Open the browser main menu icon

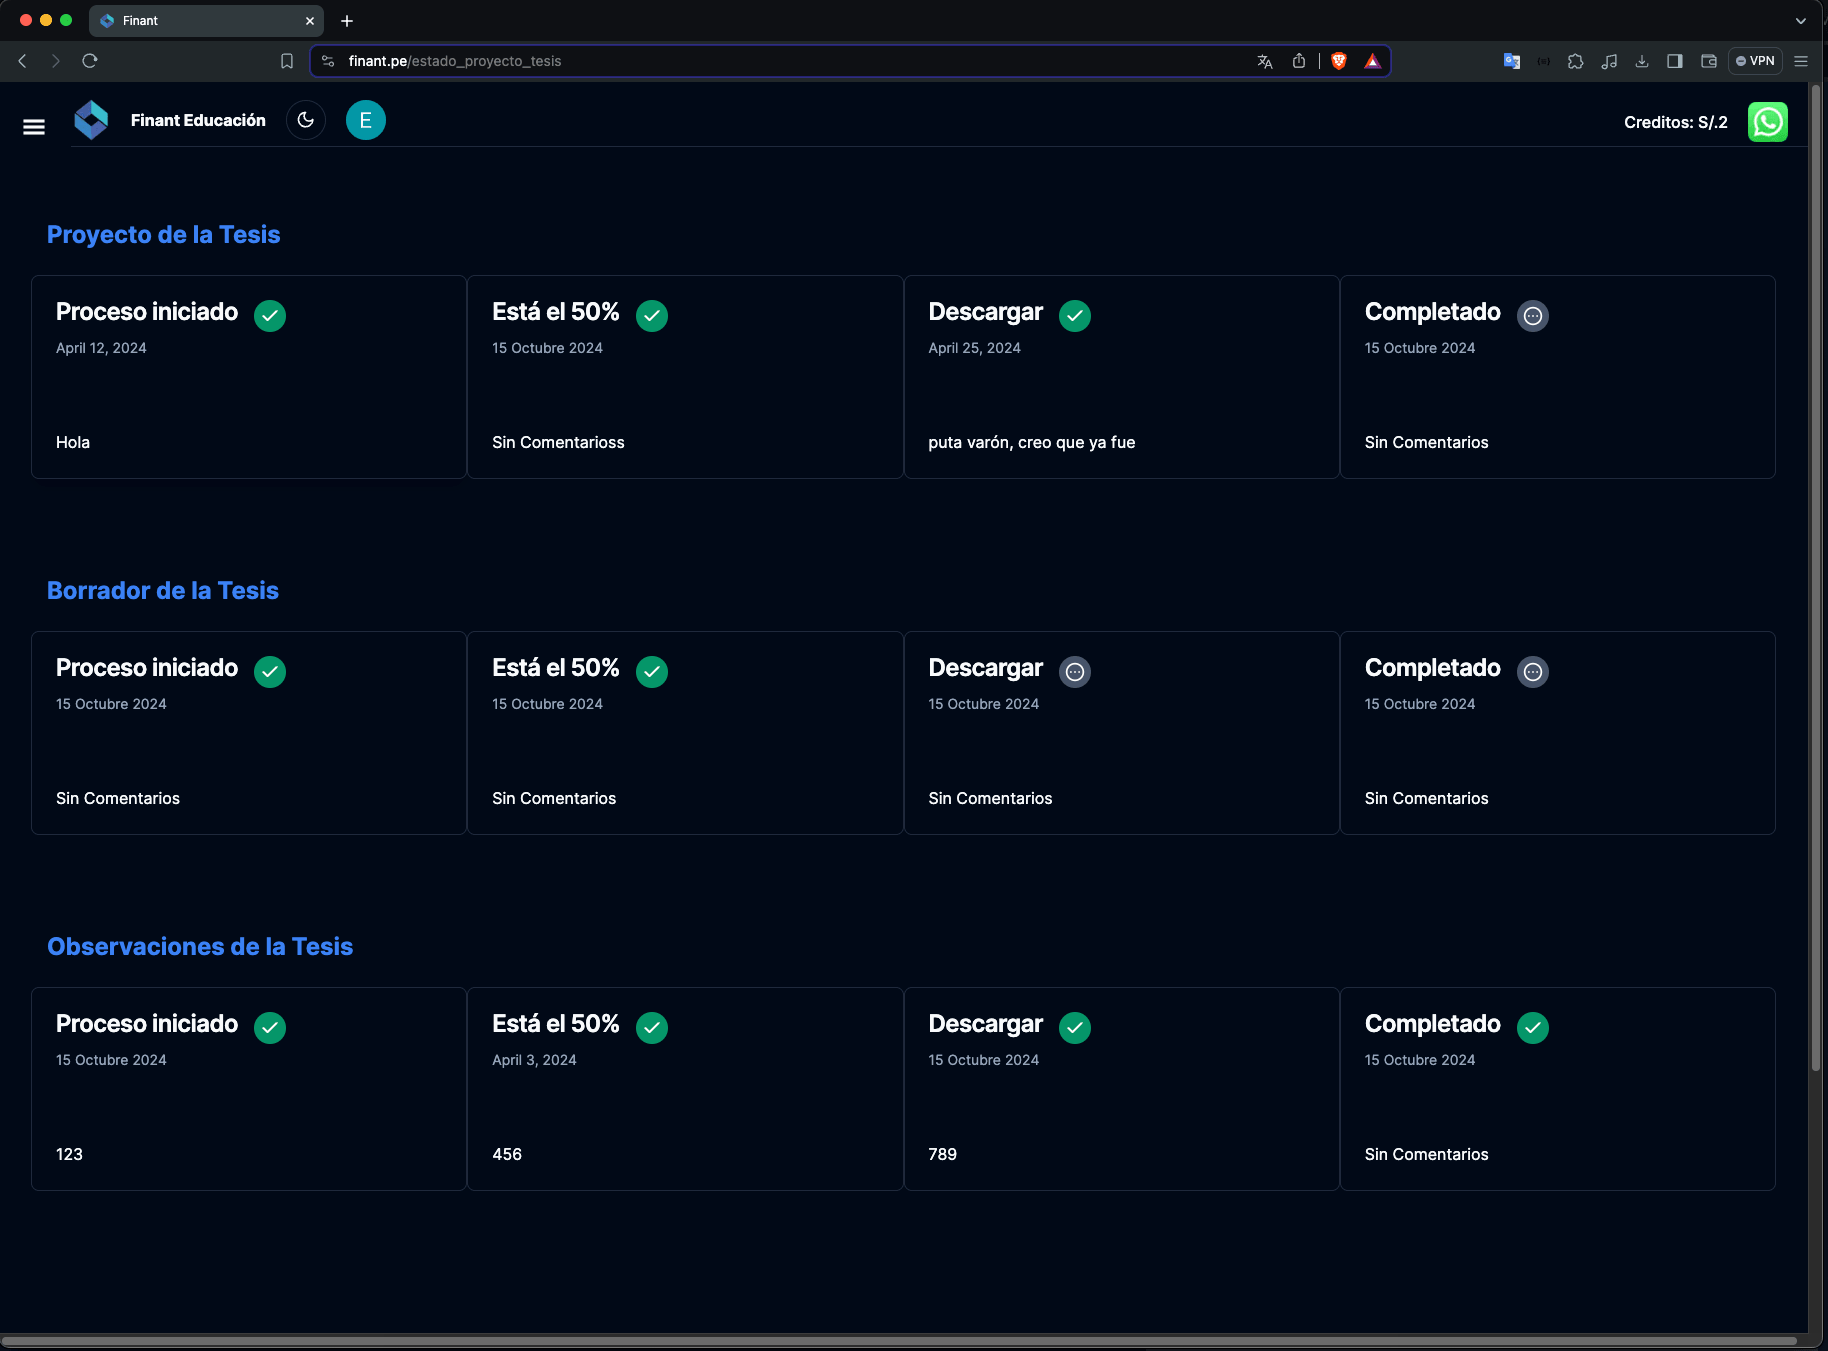pos(1801,61)
